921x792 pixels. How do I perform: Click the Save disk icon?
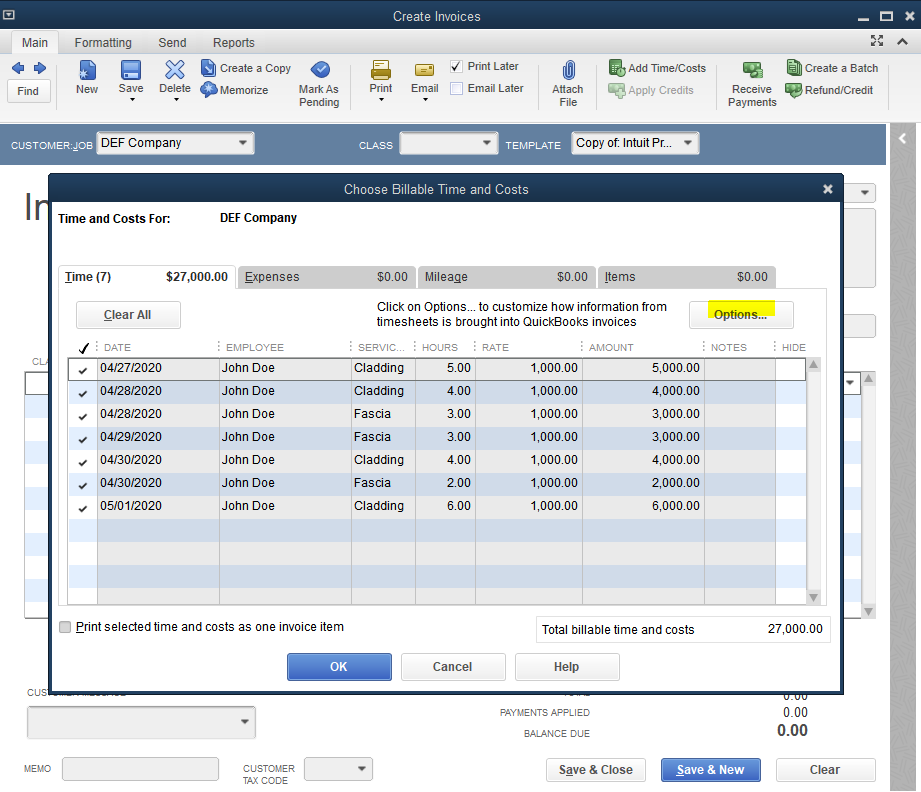tap(130, 70)
